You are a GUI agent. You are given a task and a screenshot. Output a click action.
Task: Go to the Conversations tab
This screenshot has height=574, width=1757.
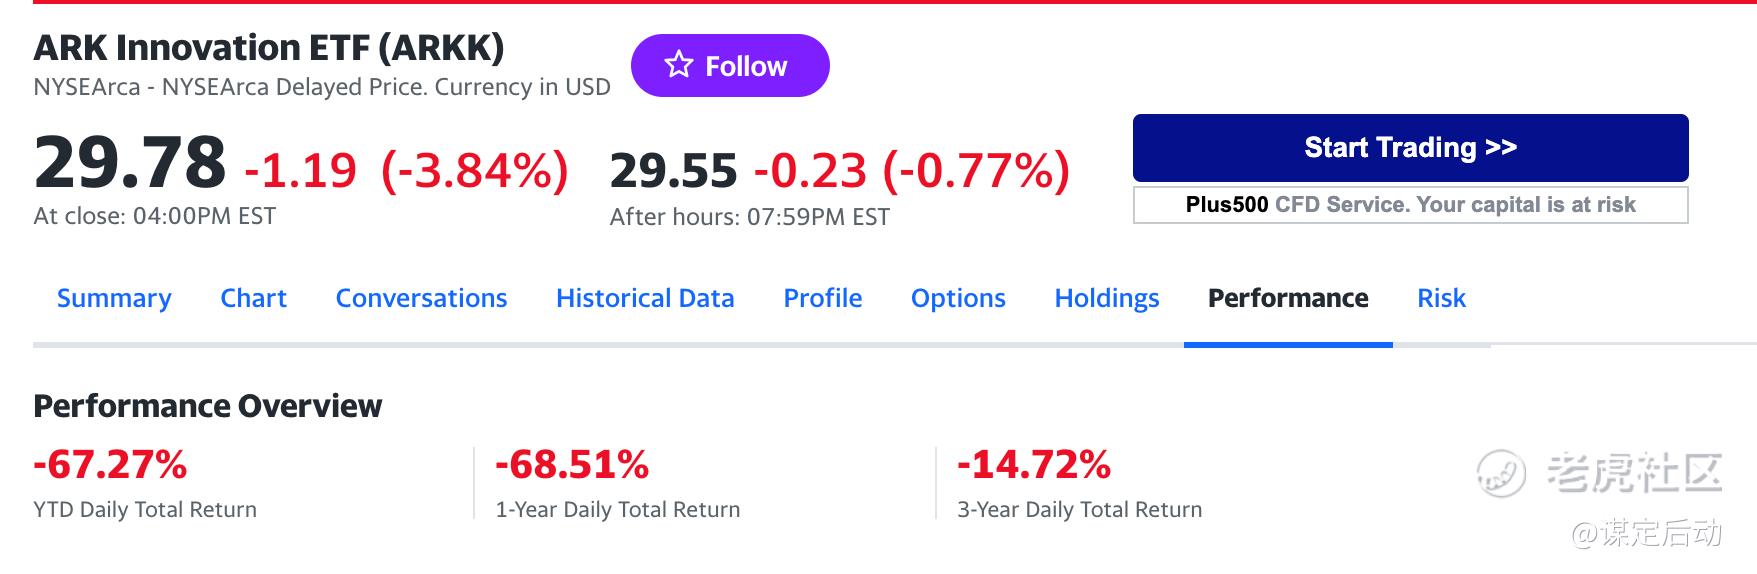point(421,298)
